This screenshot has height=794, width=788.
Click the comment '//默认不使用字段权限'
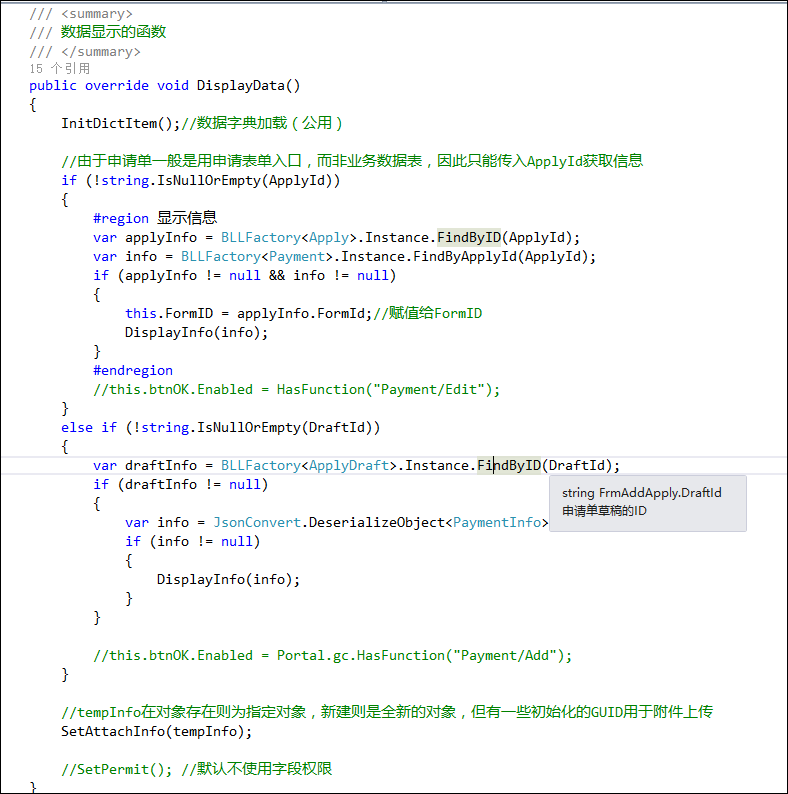[256, 769]
